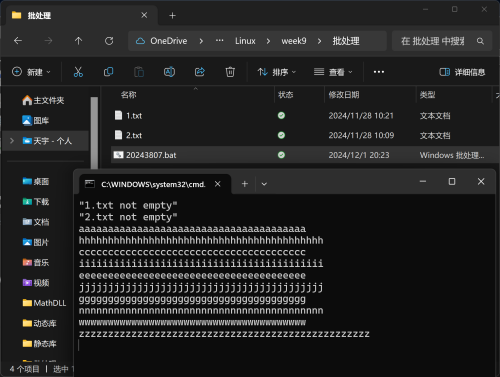Screen dimensions: 500x377
Task: Sort files by 修改日期 column header
Action: point(344,95)
